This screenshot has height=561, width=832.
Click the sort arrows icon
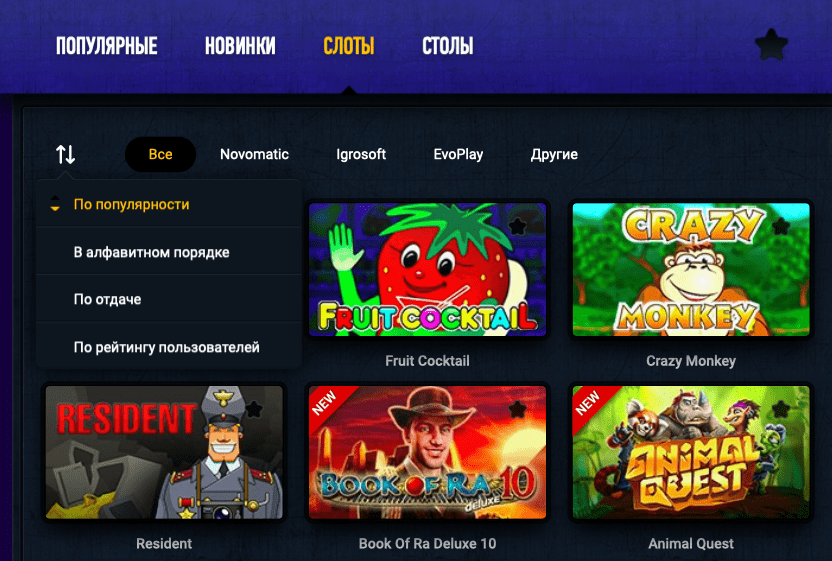click(x=66, y=154)
